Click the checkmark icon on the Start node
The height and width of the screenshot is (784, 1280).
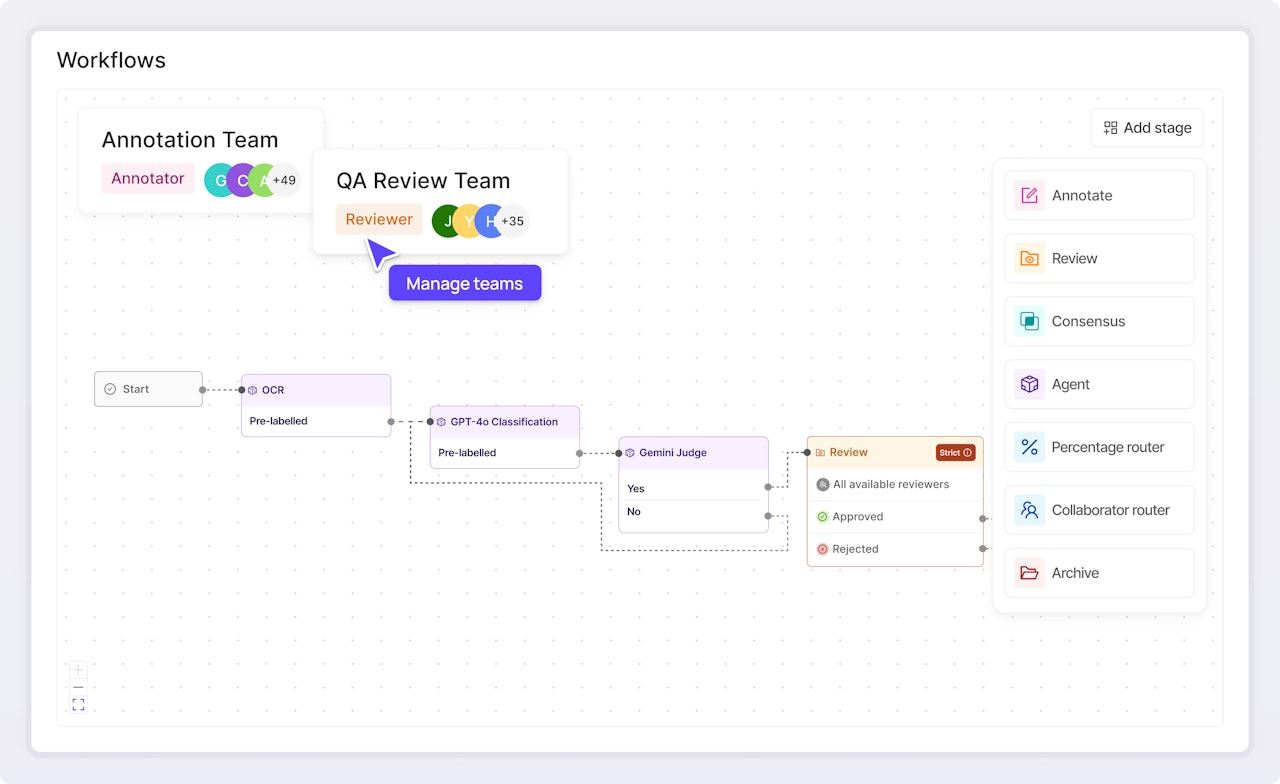108,389
